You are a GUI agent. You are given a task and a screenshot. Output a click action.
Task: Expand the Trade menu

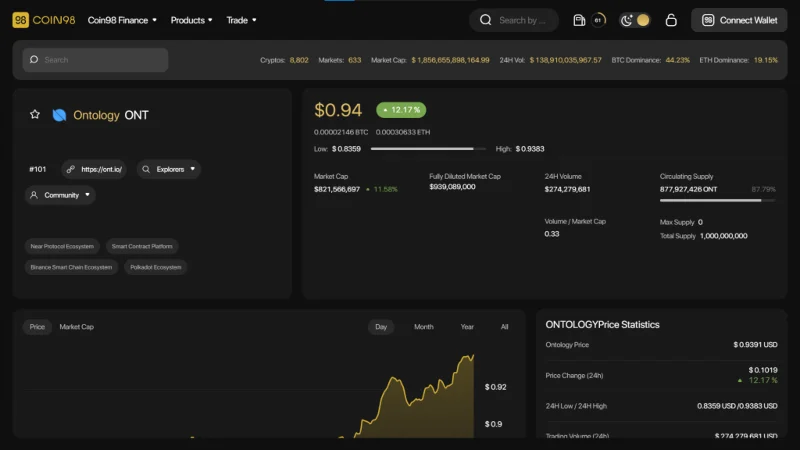pos(241,20)
